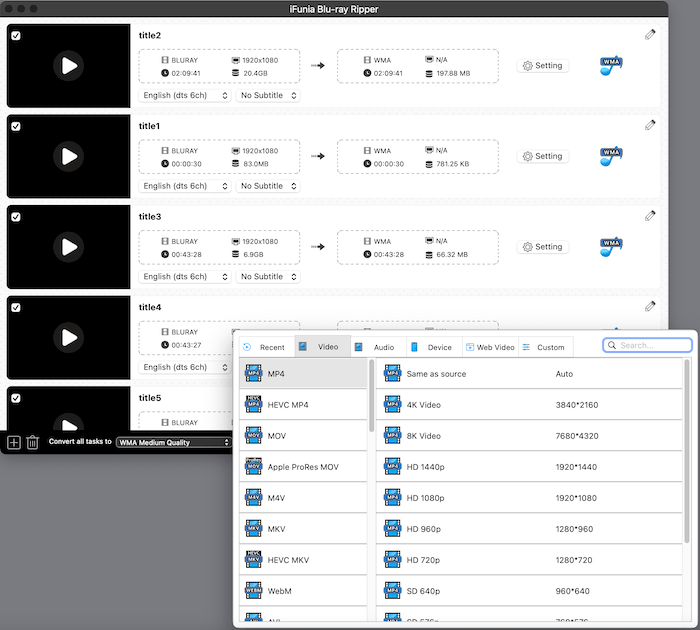Play the title1 video thumbnail

pos(68,156)
